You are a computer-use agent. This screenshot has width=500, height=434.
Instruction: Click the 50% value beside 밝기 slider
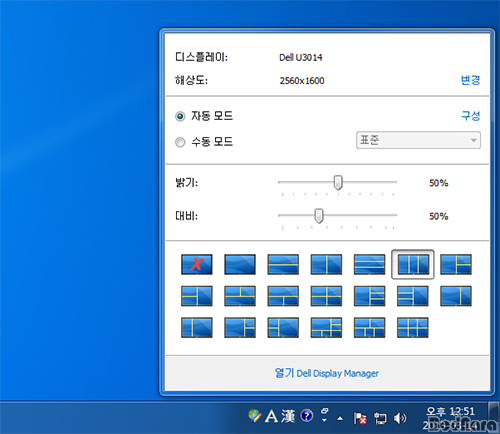(439, 183)
